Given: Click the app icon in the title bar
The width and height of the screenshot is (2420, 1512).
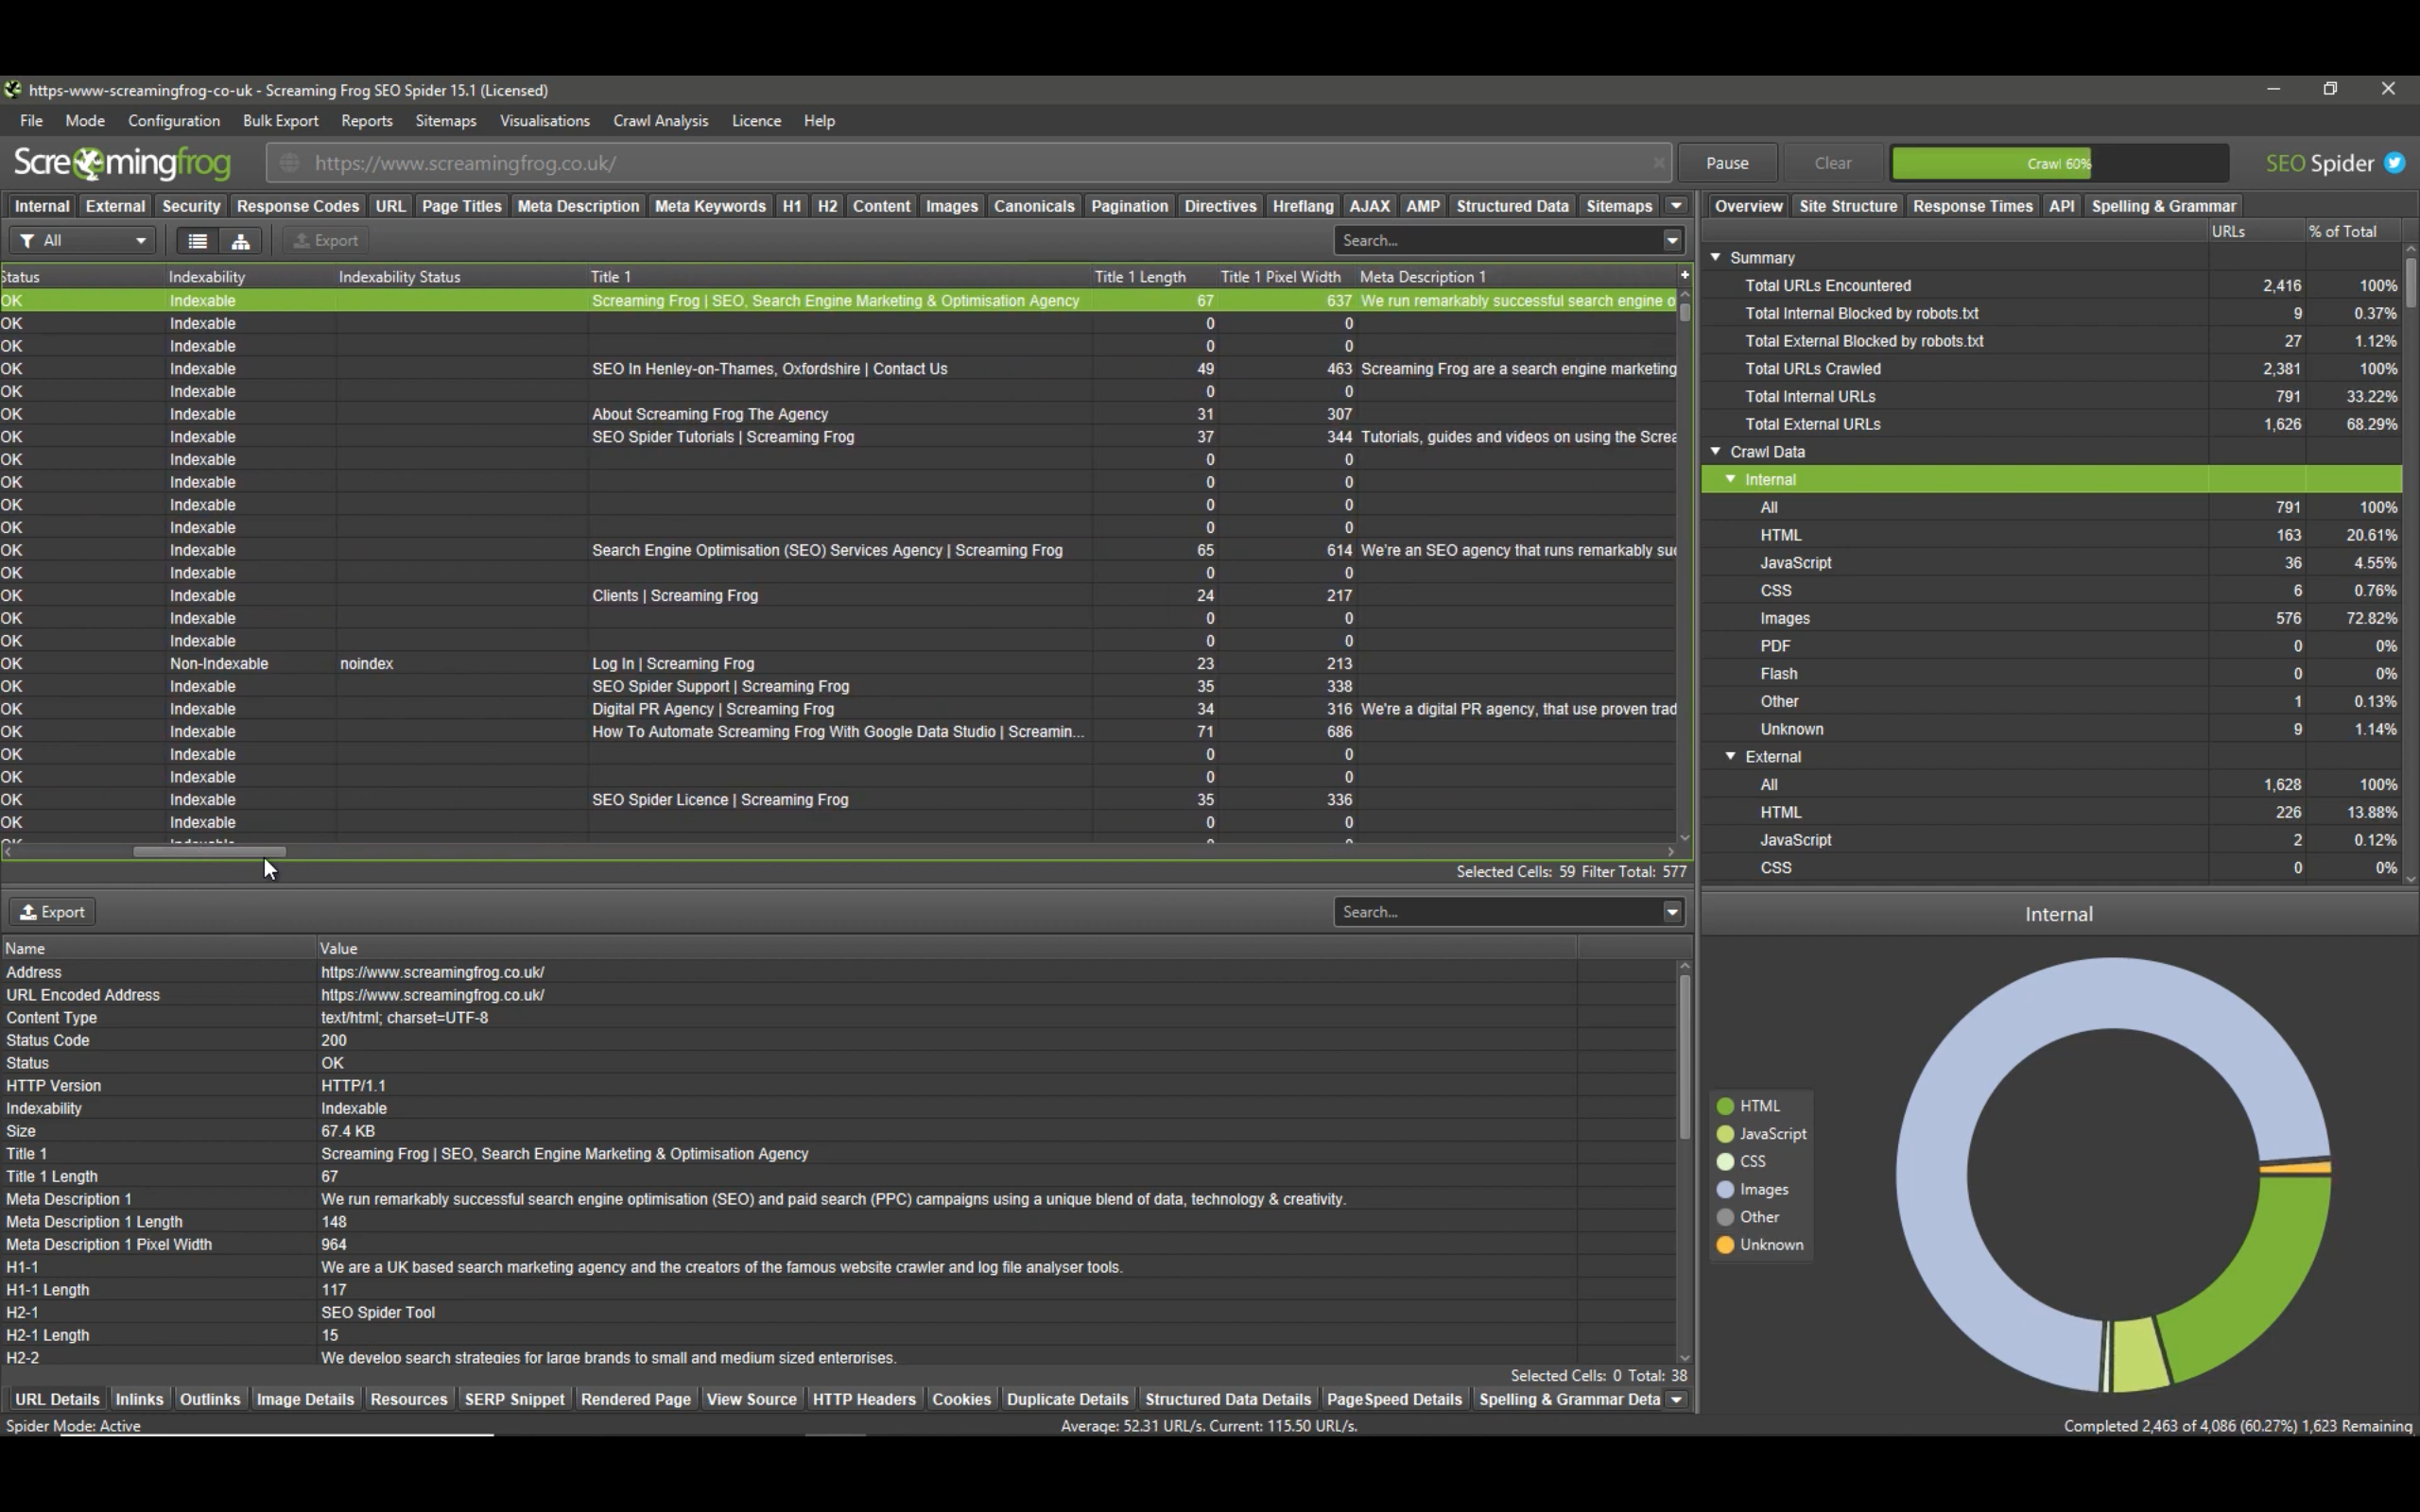Looking at the screenshot, I should point(12,90).
